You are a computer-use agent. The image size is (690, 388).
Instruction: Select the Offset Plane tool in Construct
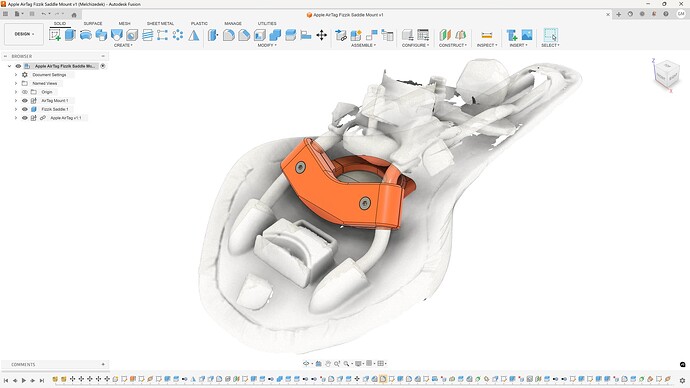tap(445, 35)
